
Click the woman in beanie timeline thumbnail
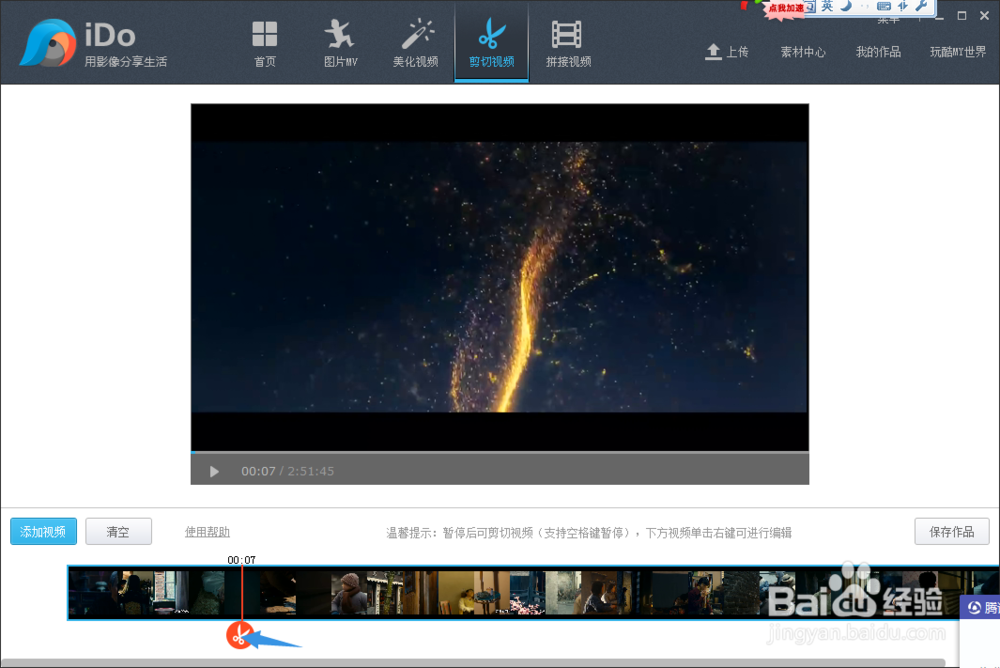pyautogui.click(x=349, y=593)
